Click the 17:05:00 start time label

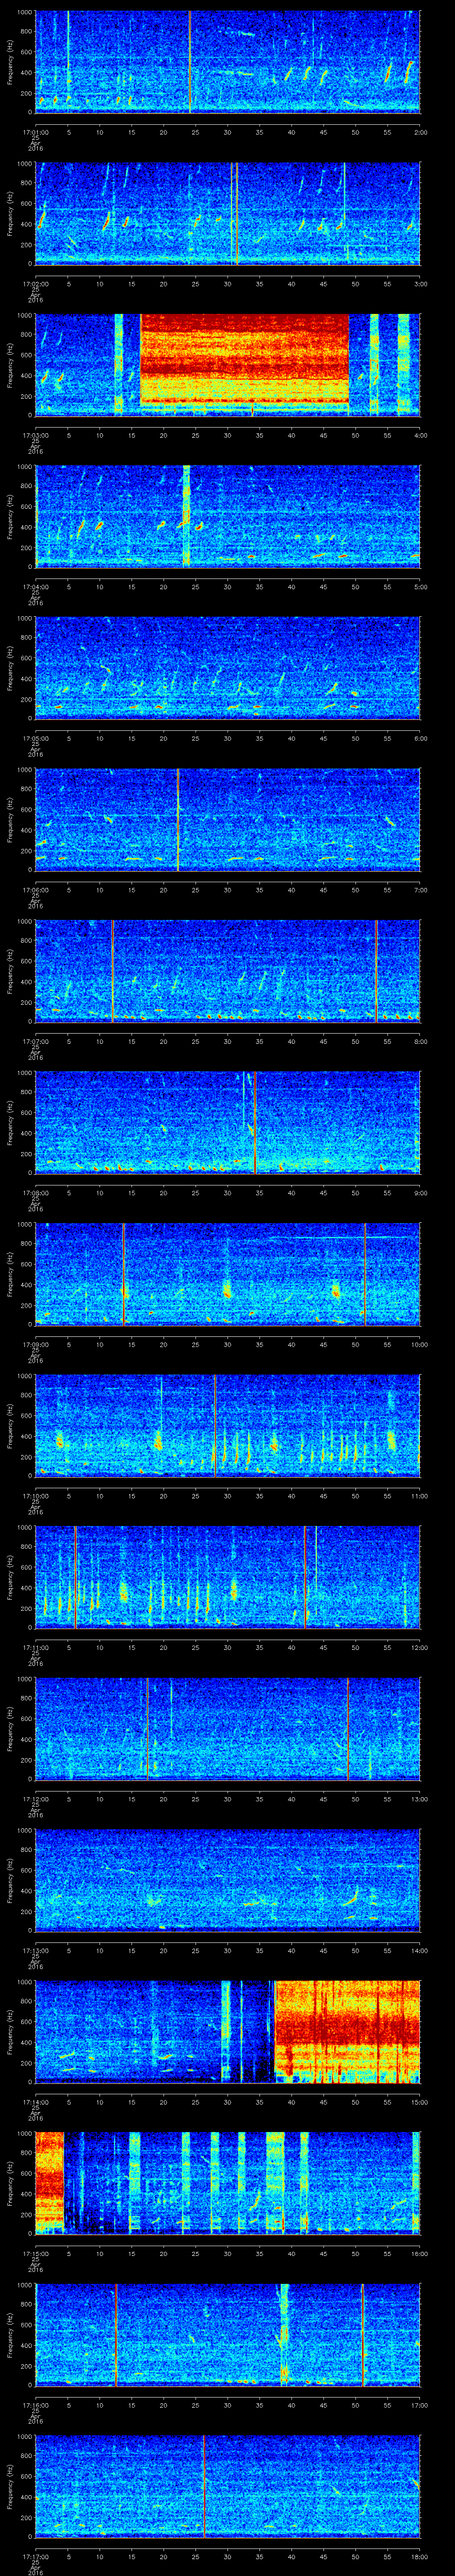tap(35, 738)
